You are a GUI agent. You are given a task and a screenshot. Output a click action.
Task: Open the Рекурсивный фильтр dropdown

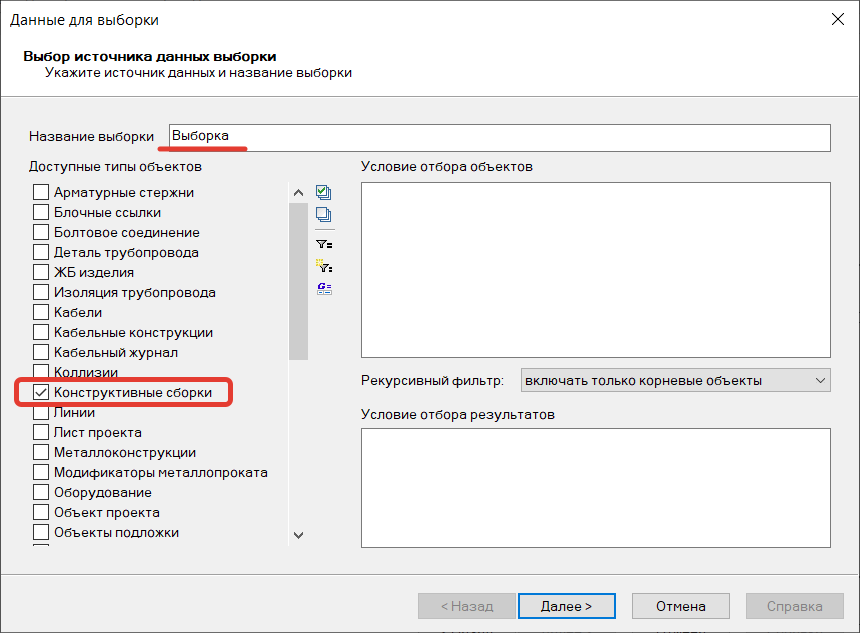pos(676,381)
